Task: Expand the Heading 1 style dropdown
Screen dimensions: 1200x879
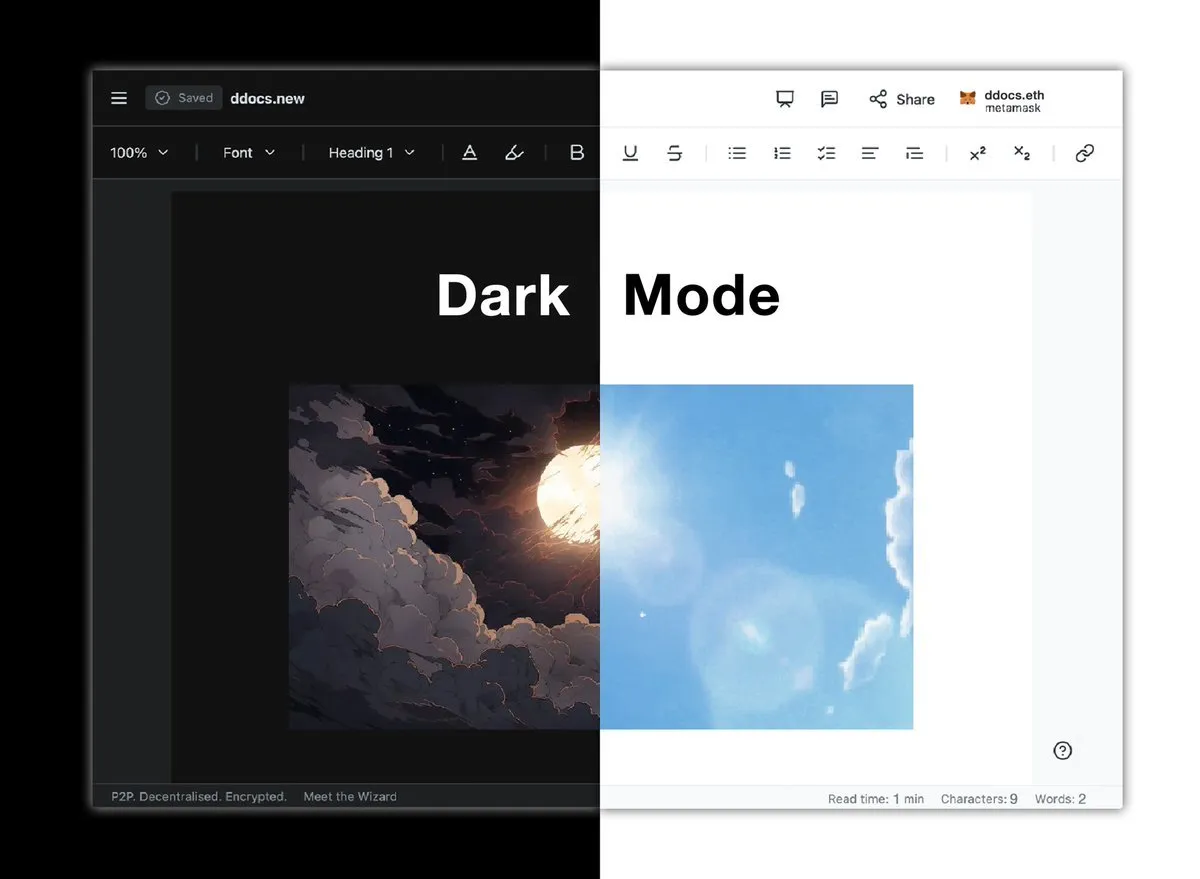Action: (x=371, y=153)
